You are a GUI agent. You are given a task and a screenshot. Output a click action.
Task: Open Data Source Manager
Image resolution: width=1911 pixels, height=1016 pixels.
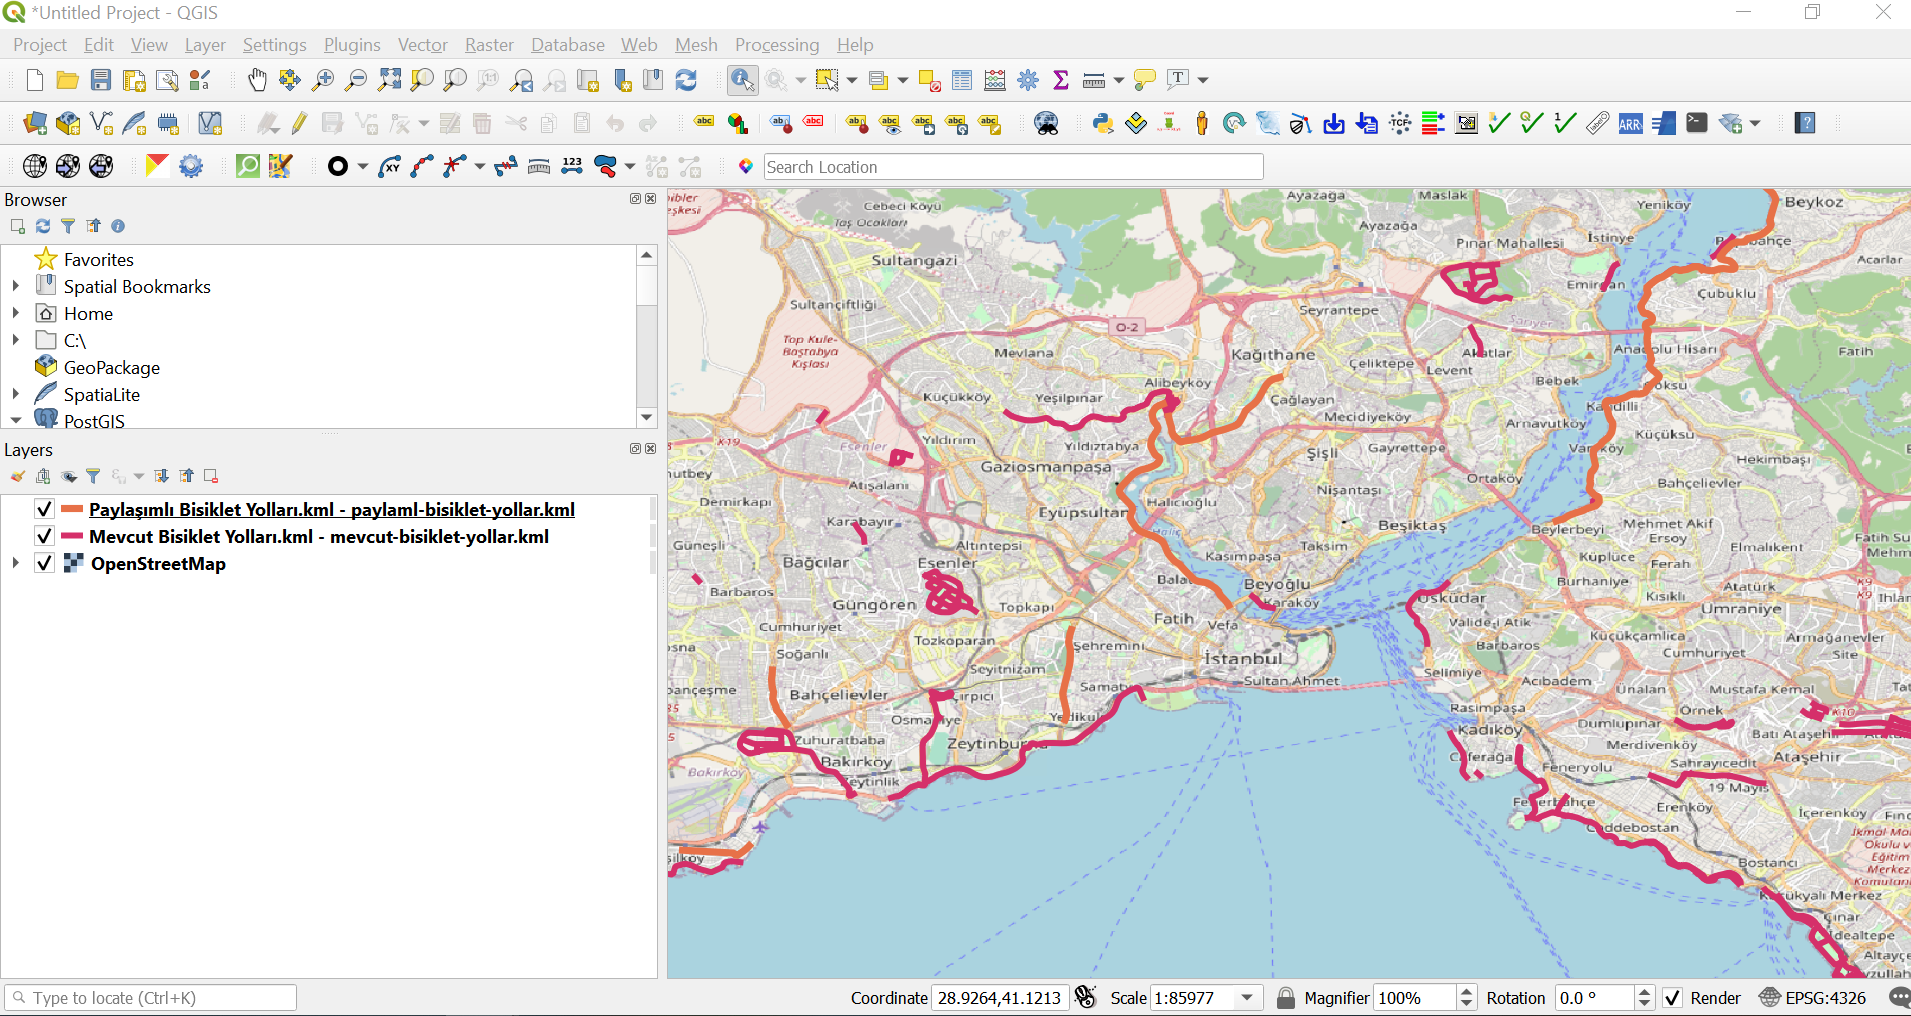[35, 123]
